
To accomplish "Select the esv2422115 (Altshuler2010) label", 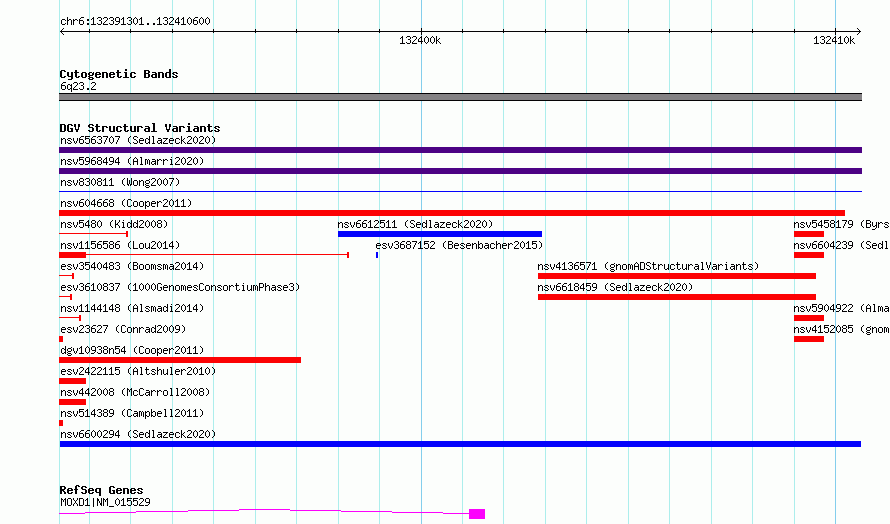I will 138,371.
